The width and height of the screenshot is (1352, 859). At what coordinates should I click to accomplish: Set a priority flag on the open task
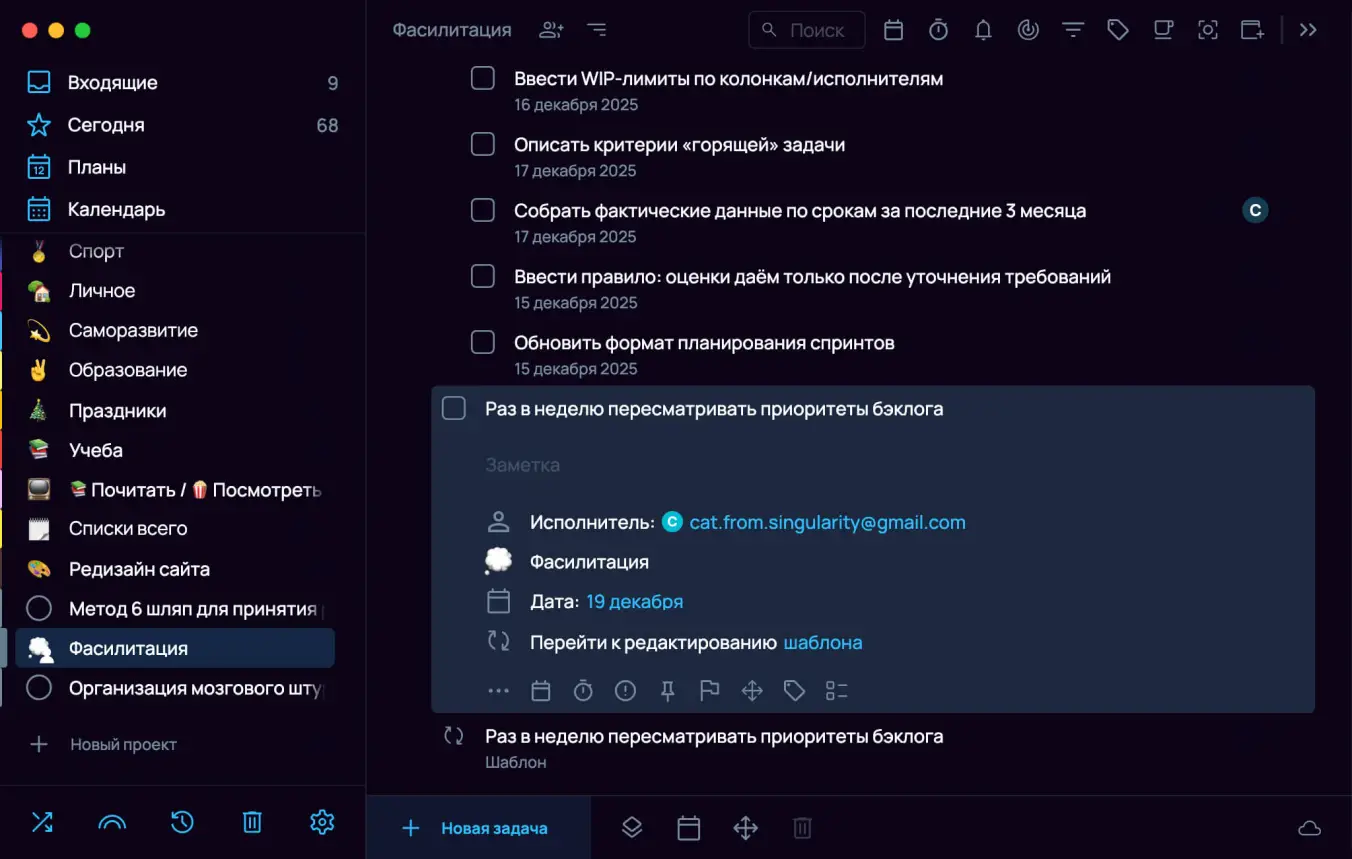click(710, 690)
